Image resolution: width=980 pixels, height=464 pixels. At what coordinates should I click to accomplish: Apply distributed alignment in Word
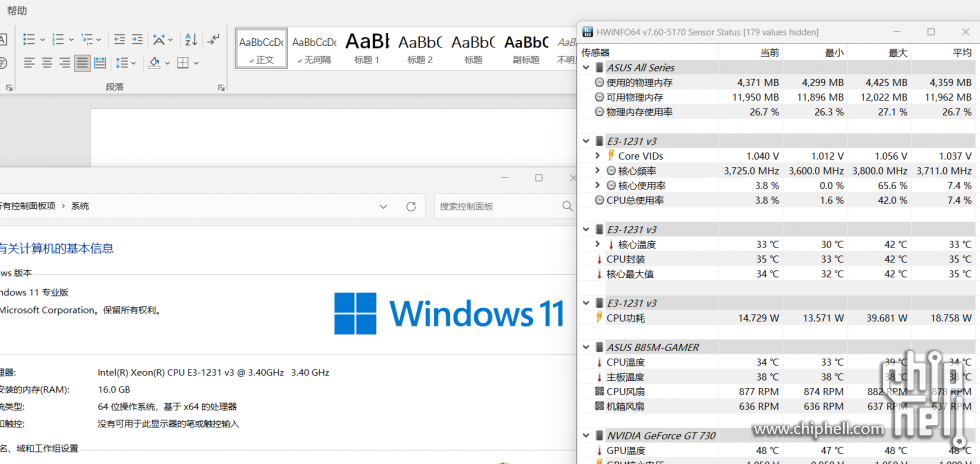(x=100, y=63)
